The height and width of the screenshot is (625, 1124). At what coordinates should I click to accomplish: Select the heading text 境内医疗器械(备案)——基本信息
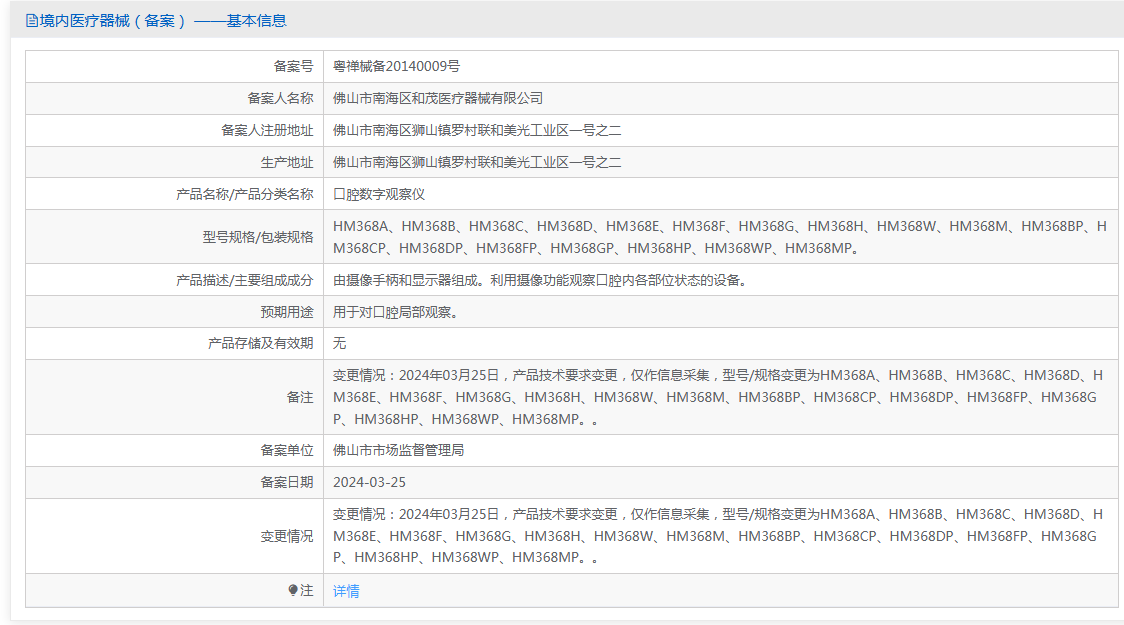[163, 21]
